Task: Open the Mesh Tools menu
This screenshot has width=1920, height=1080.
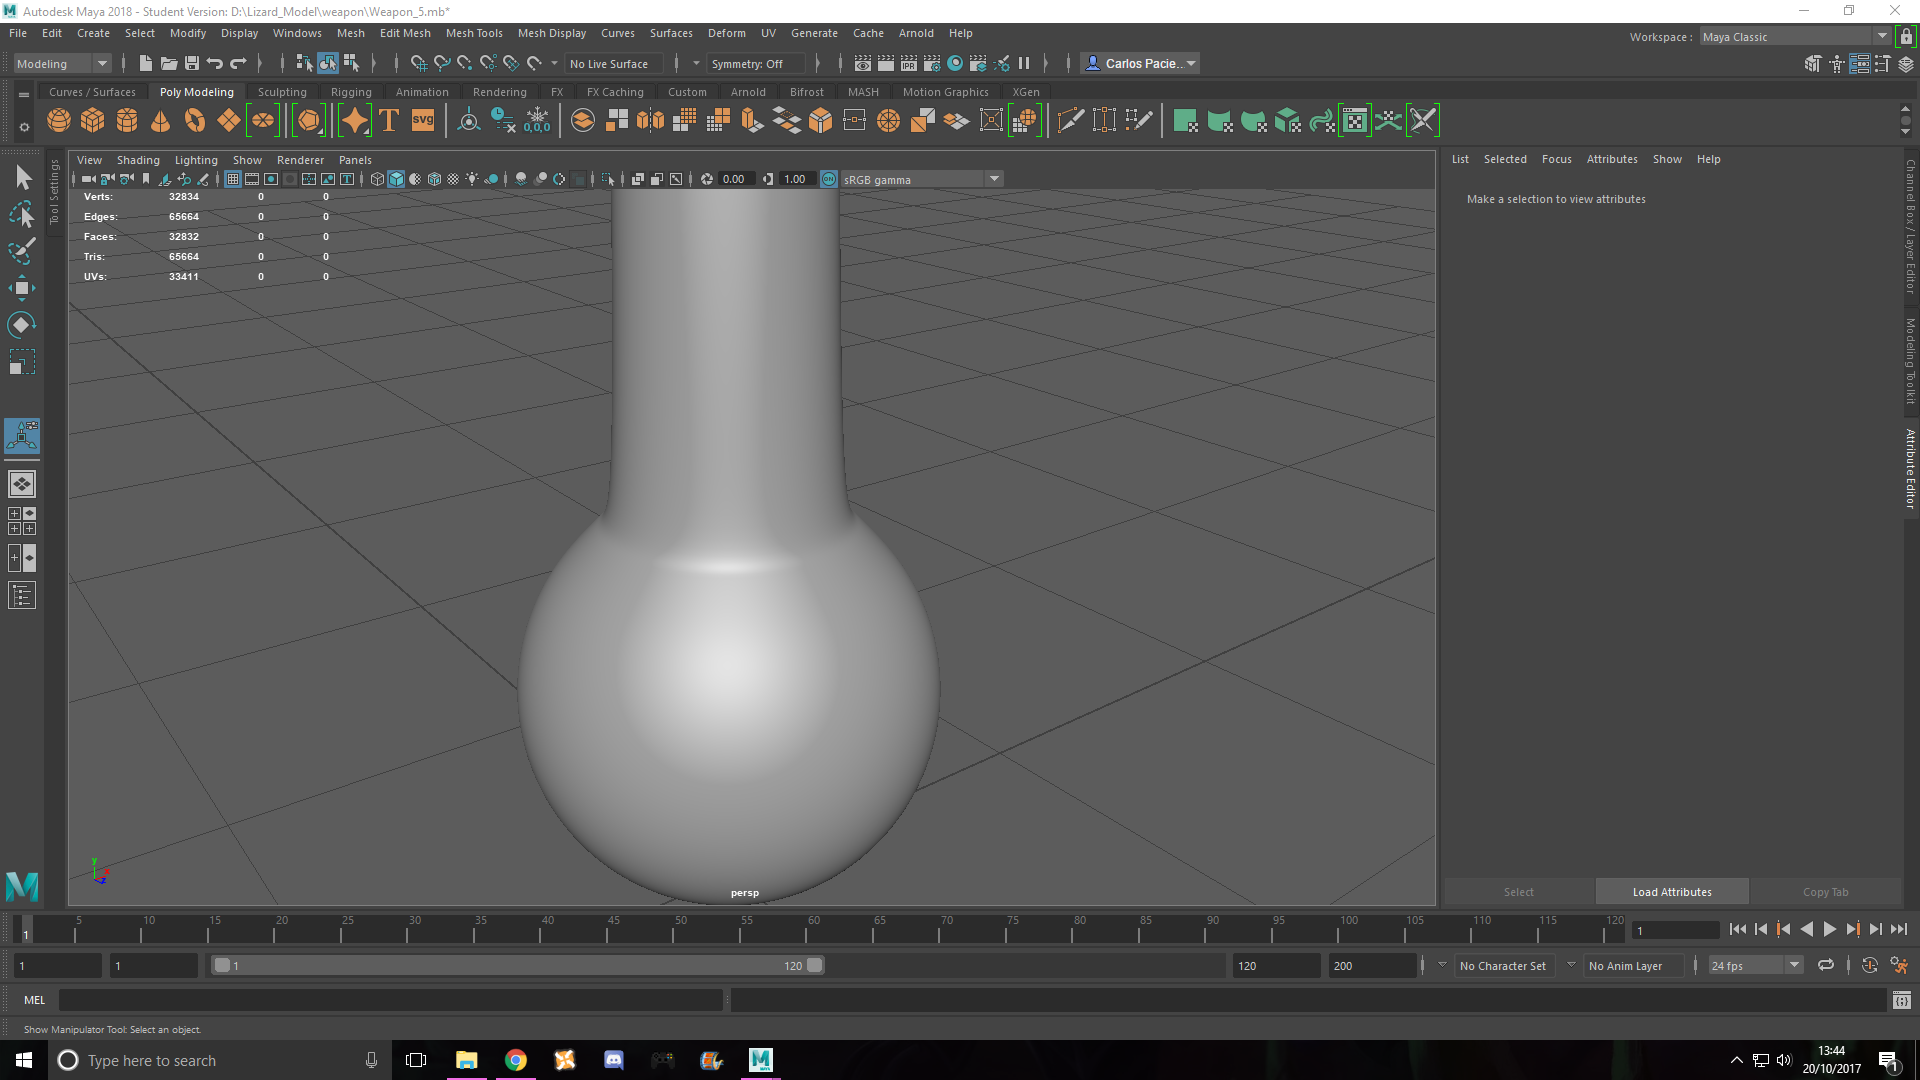Action: click(x=474, y=33)
